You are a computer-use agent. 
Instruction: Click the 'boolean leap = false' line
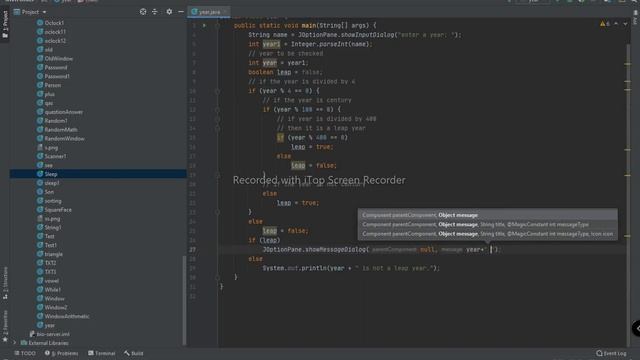click(x=285, y=72)
